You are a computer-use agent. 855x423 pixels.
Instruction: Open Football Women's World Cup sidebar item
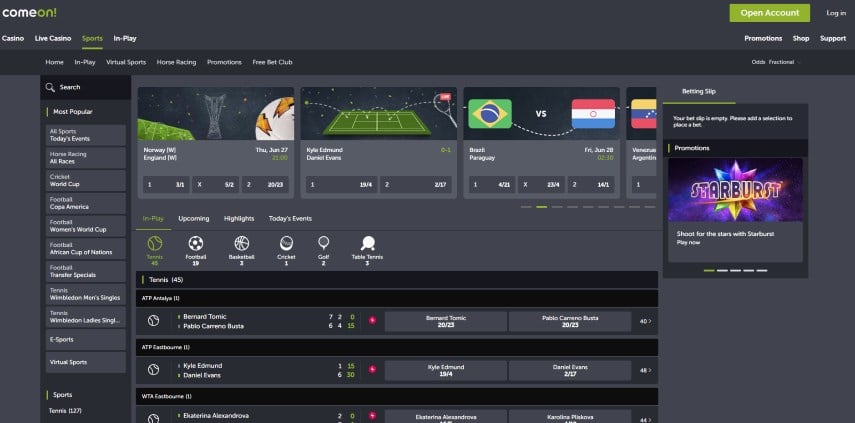click(x=86, y=226)
